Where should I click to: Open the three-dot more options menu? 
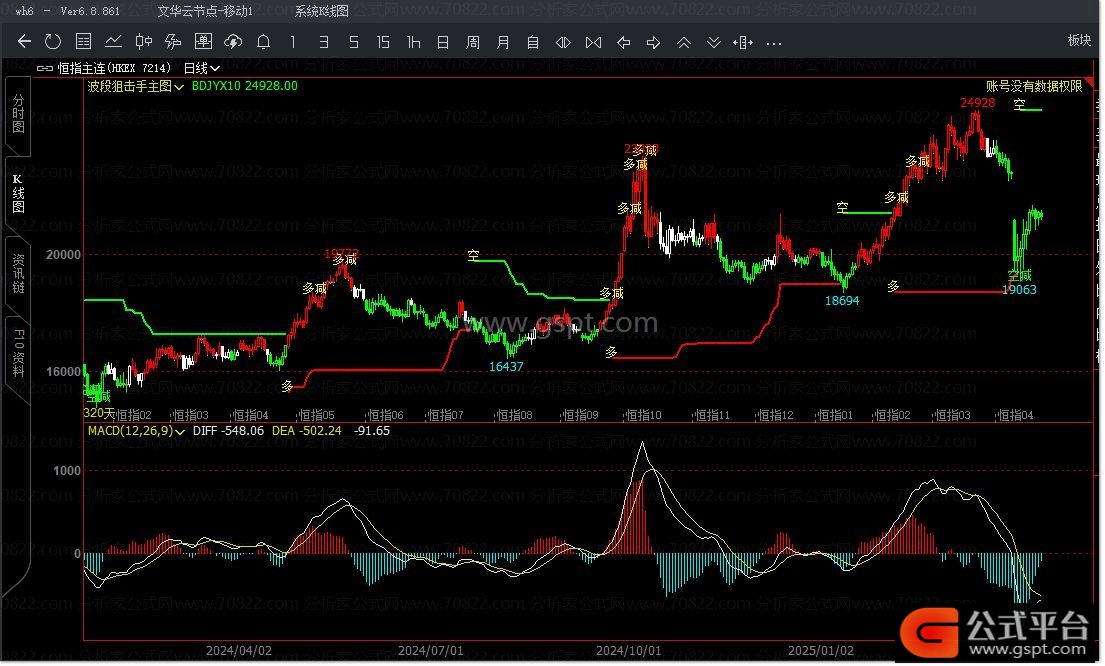(x=773, y=42)
